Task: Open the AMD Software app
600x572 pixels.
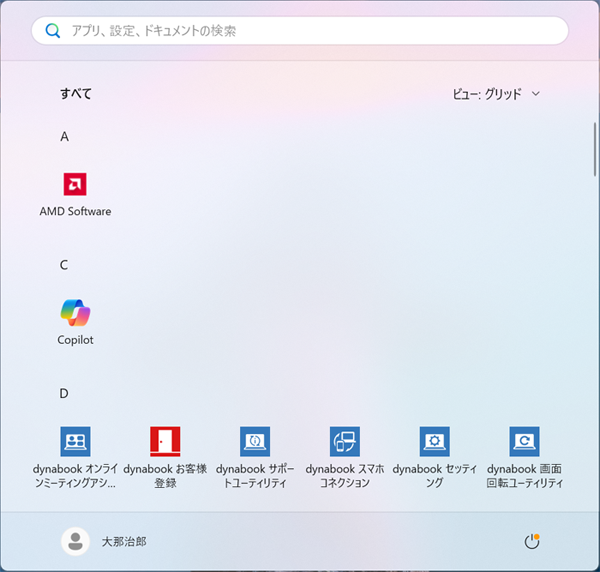Action: [x=75, y=195]
